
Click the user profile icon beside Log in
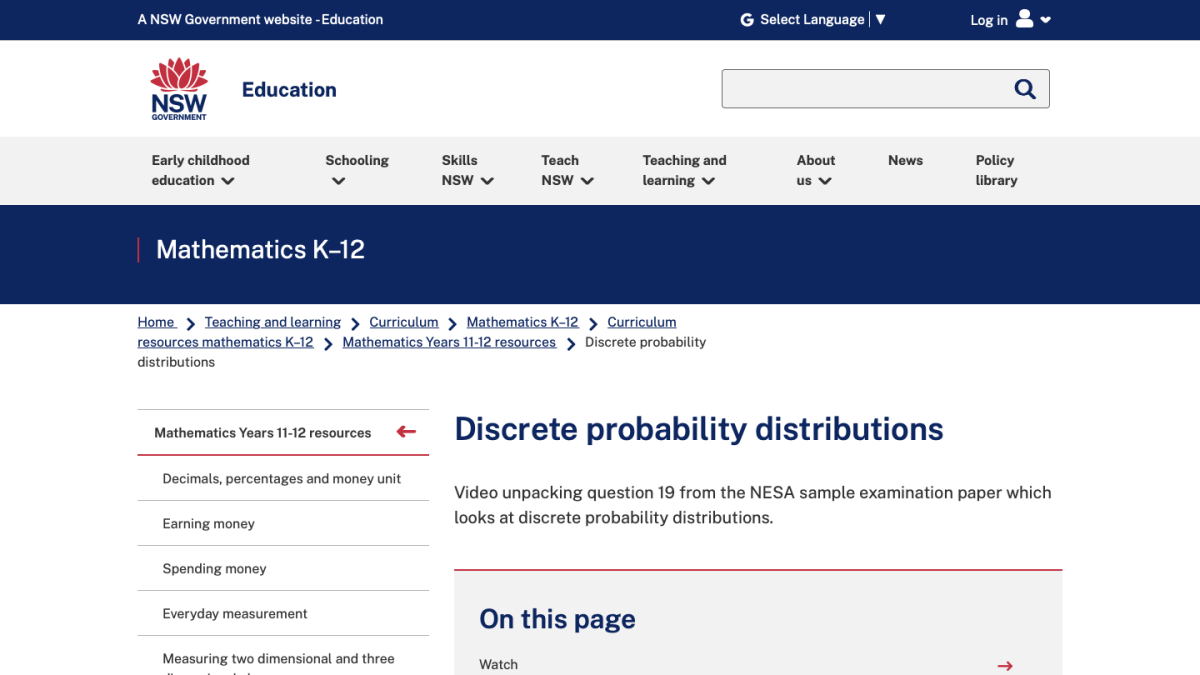coord(1023,19)
